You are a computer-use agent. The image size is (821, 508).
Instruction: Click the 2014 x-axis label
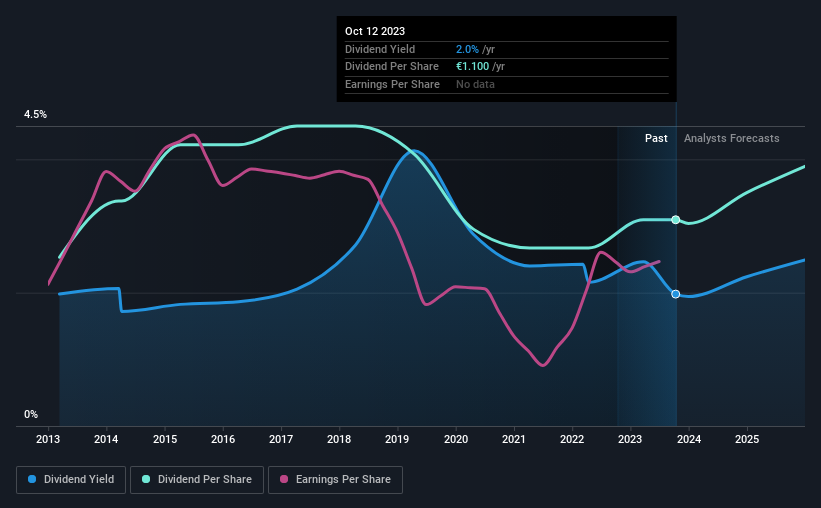tap(106, 439)
